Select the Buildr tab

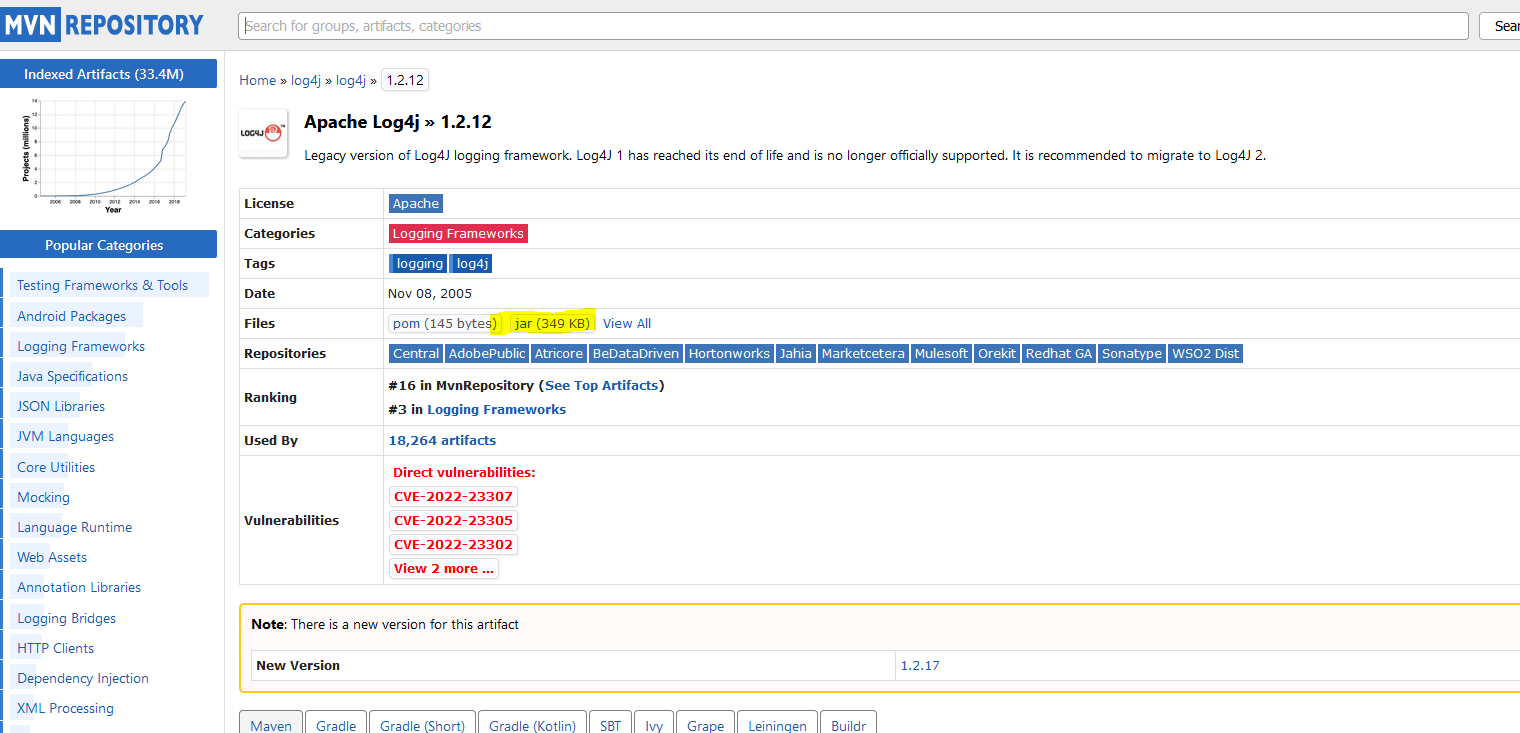pyautogui.click(x=849, y=724)
